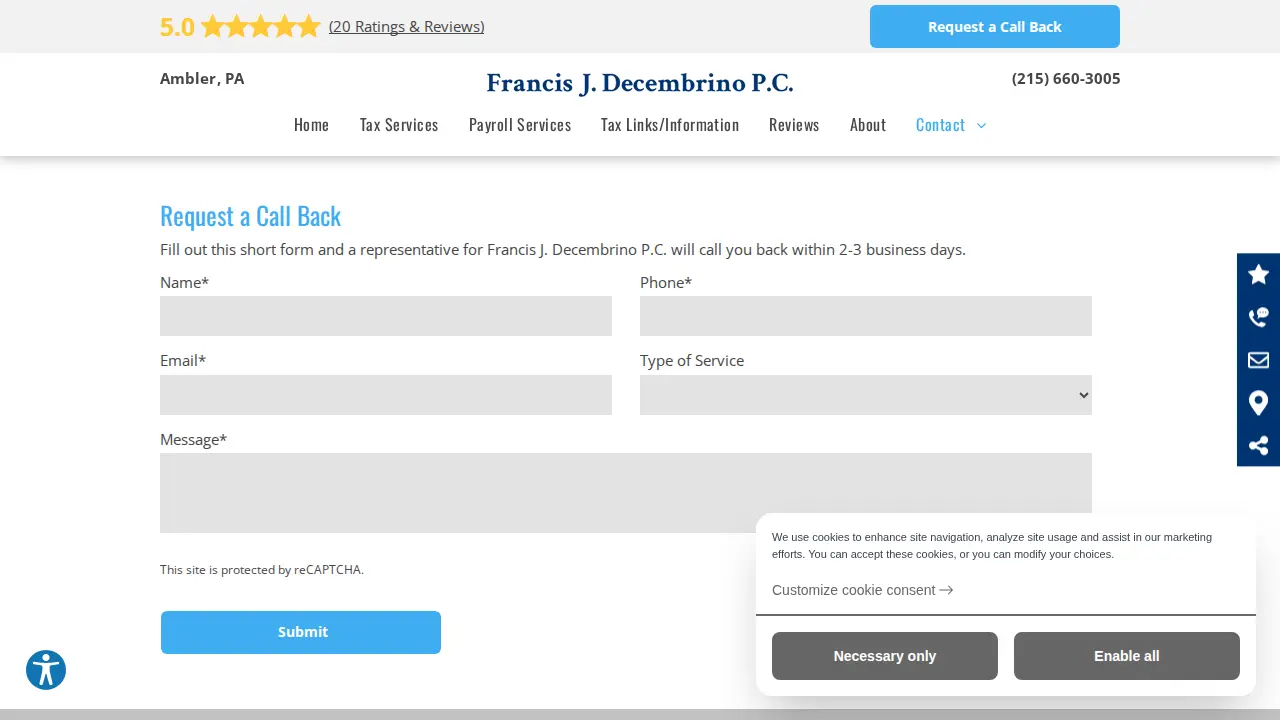Open the Type of Service dropdown

(866, 395)
